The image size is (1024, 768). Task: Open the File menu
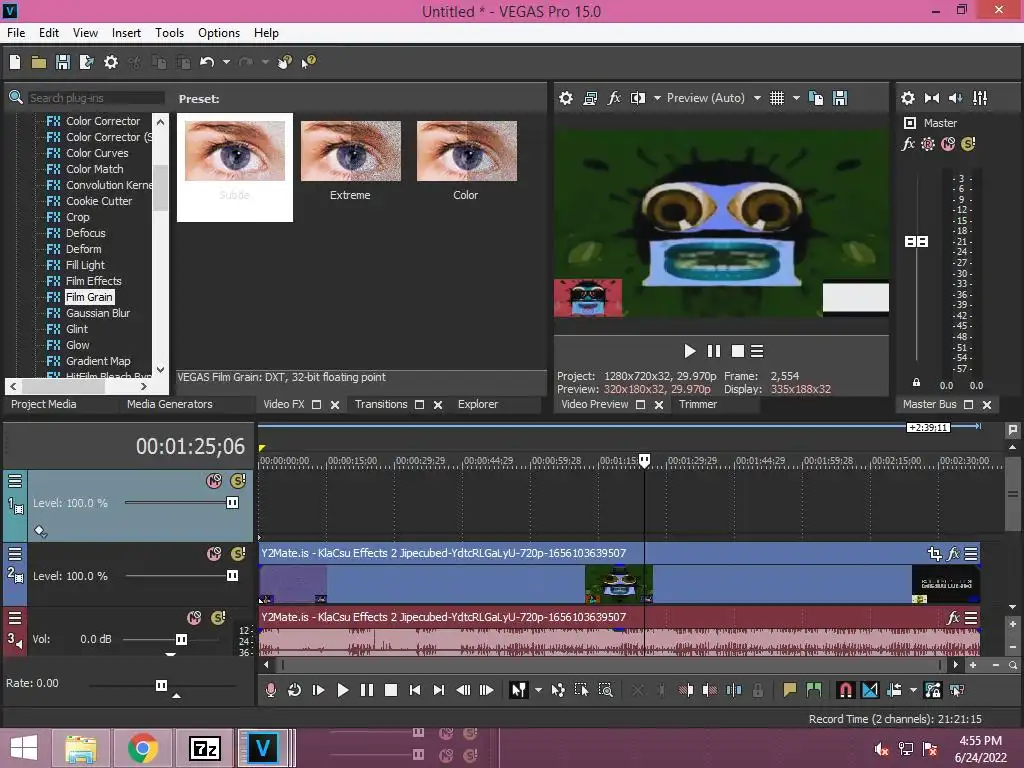(x=16, y=33)
